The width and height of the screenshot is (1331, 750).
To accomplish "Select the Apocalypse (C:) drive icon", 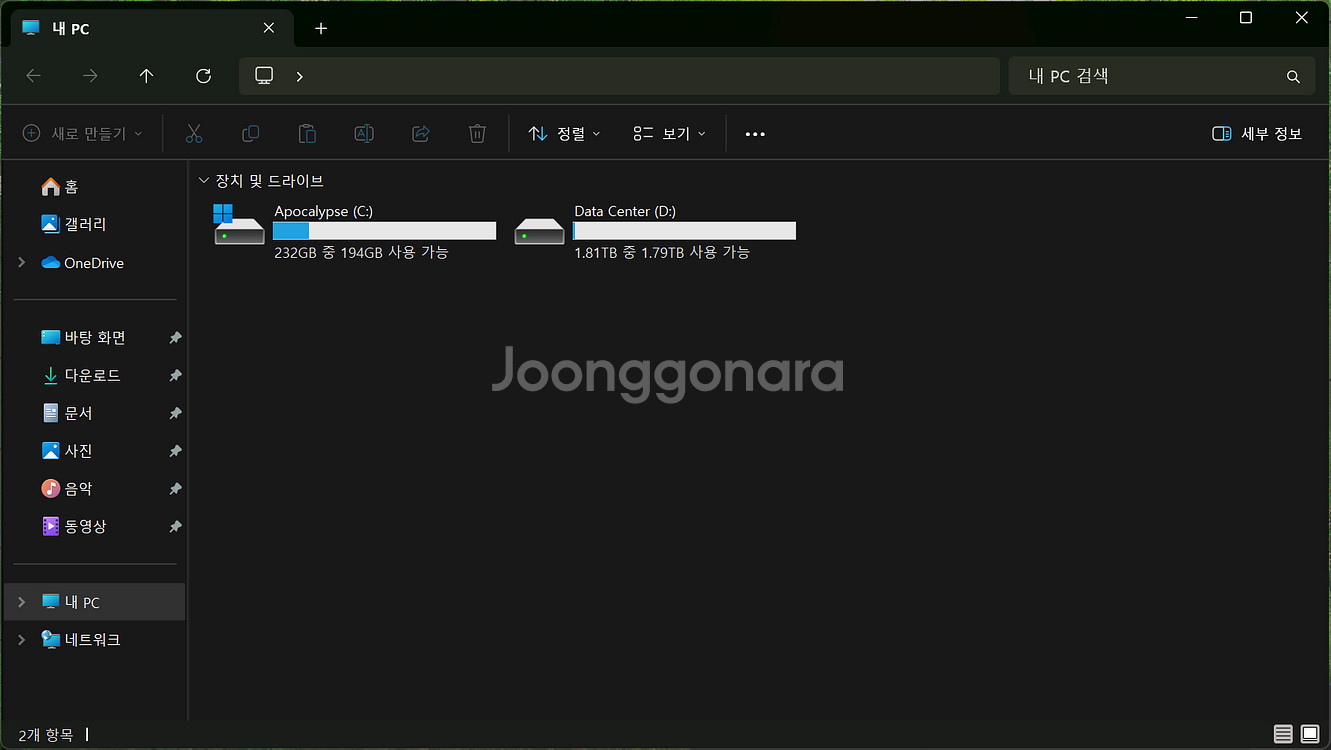I will pyautogui.click(x=239, y=226).
